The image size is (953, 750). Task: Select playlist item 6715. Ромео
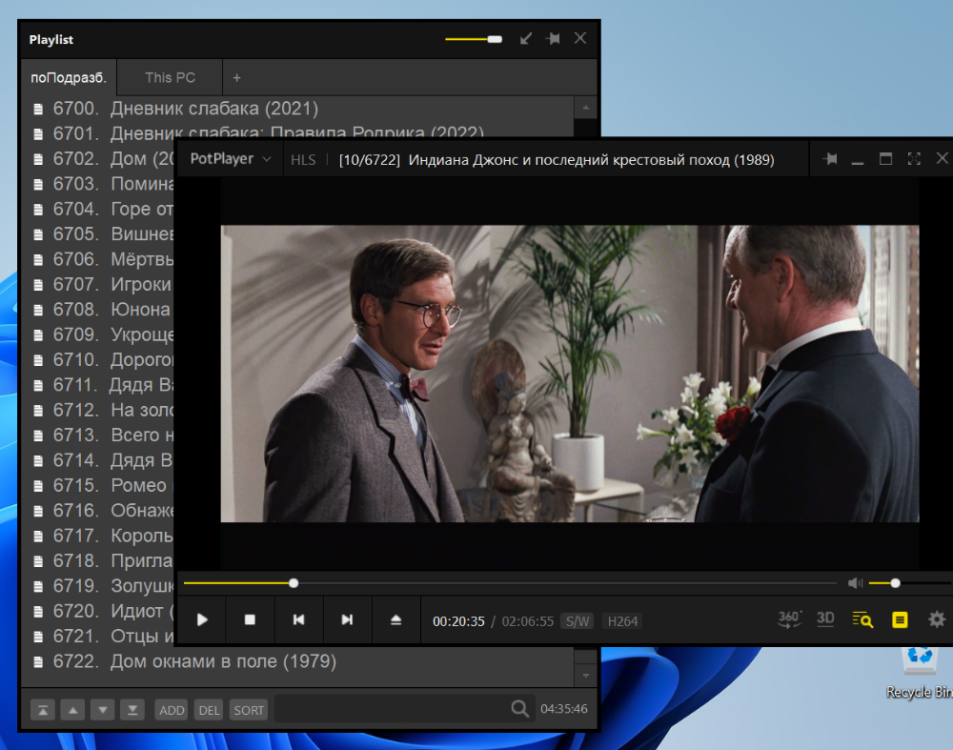pyautogui.click(x=102, y=486)
